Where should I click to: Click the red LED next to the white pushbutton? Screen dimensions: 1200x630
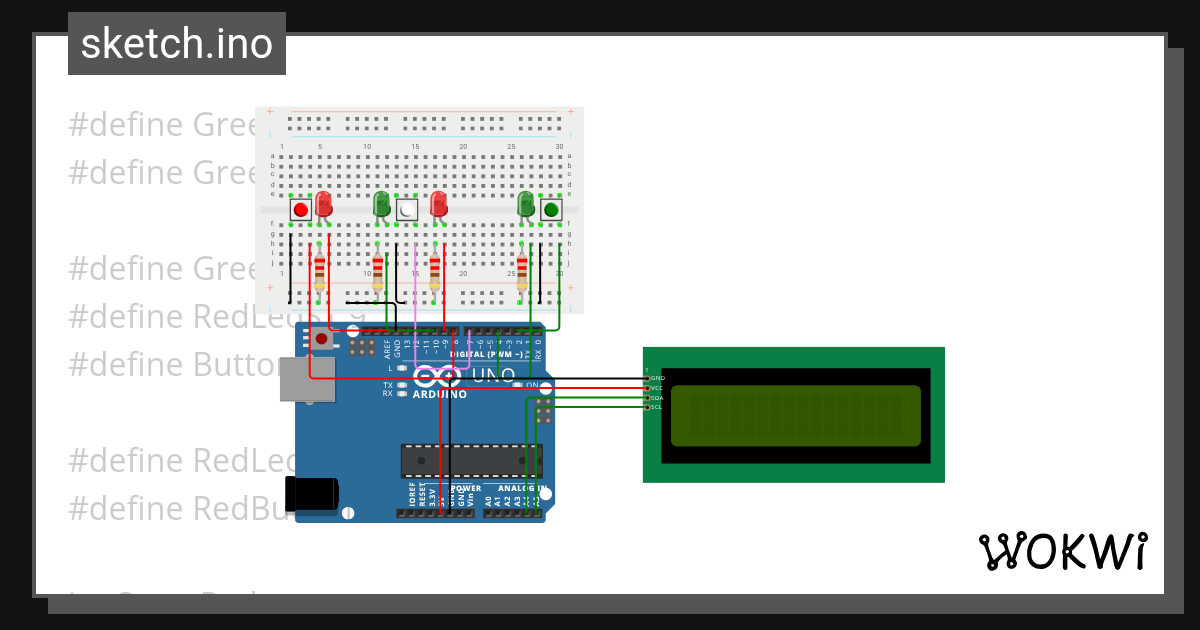click(x=438, y=205)
